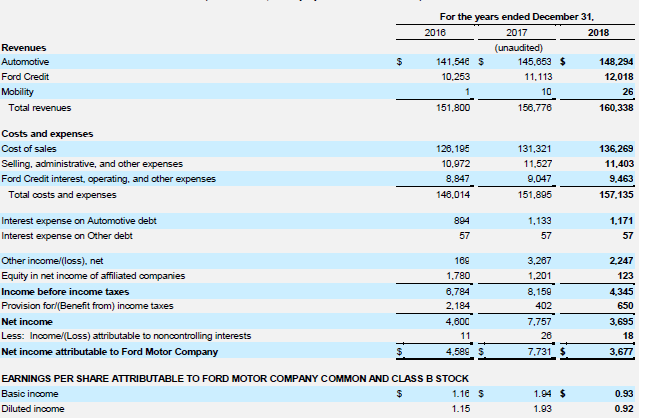Click Selling expenses 2016 value 10,972
The height and width of the screenshot is (418, 657).
(x=455, y=164)
